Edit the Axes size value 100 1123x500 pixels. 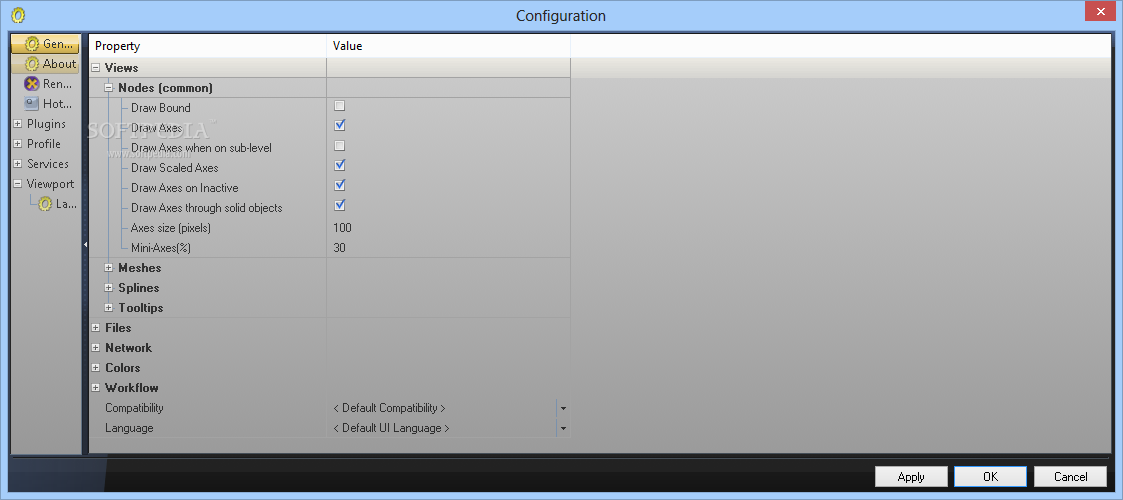tap(342, 228)
